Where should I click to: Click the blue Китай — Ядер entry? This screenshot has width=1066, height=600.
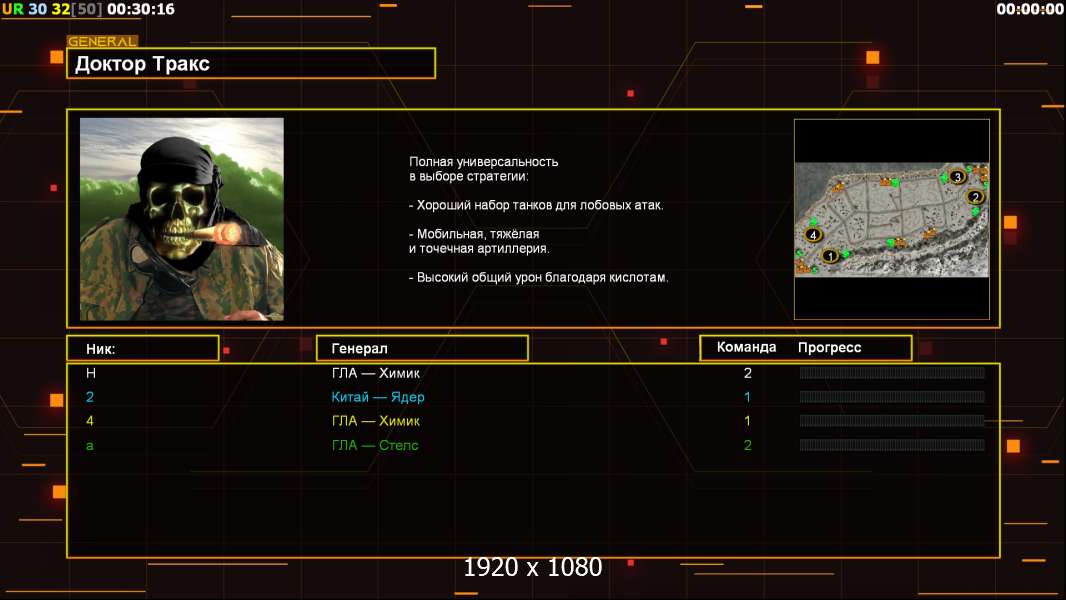[x=378, y=397]
